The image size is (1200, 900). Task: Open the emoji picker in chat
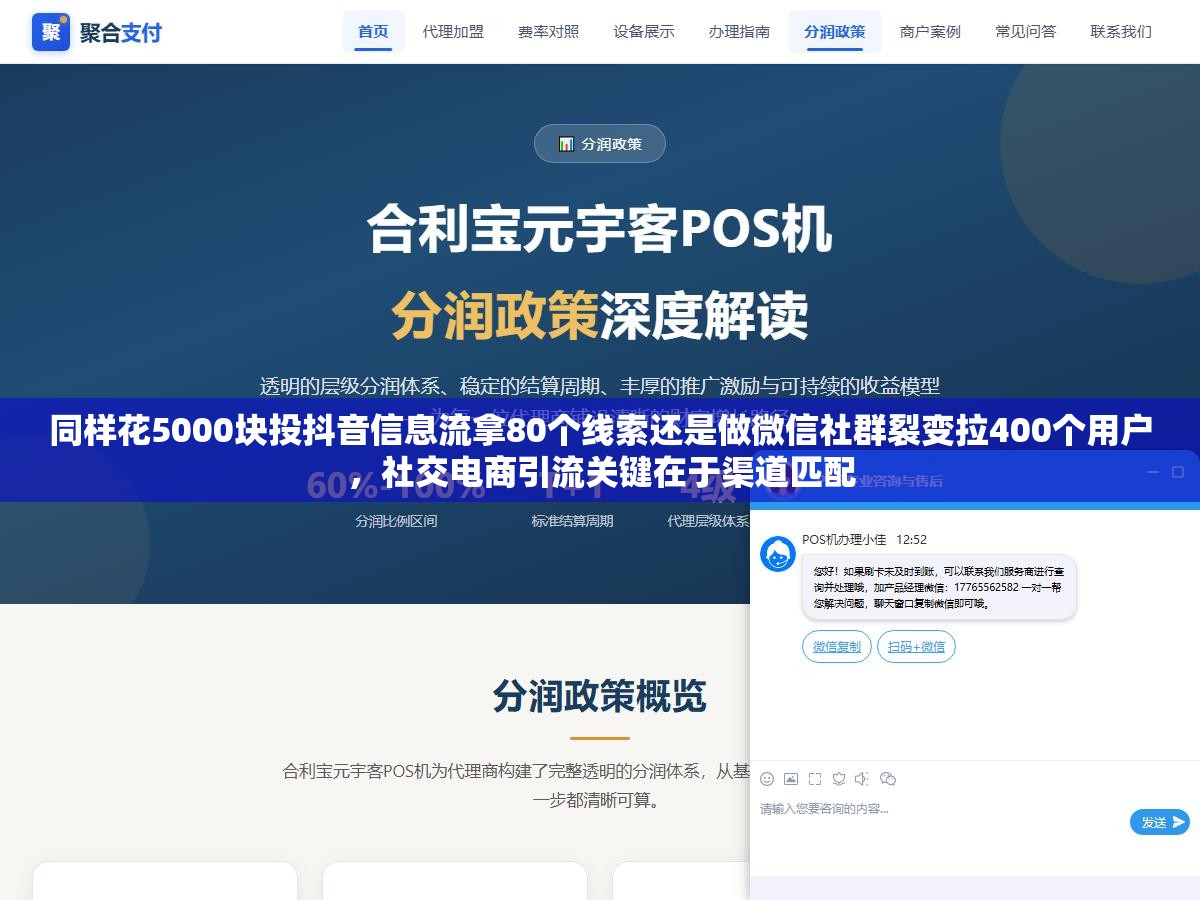pos(767,779)
